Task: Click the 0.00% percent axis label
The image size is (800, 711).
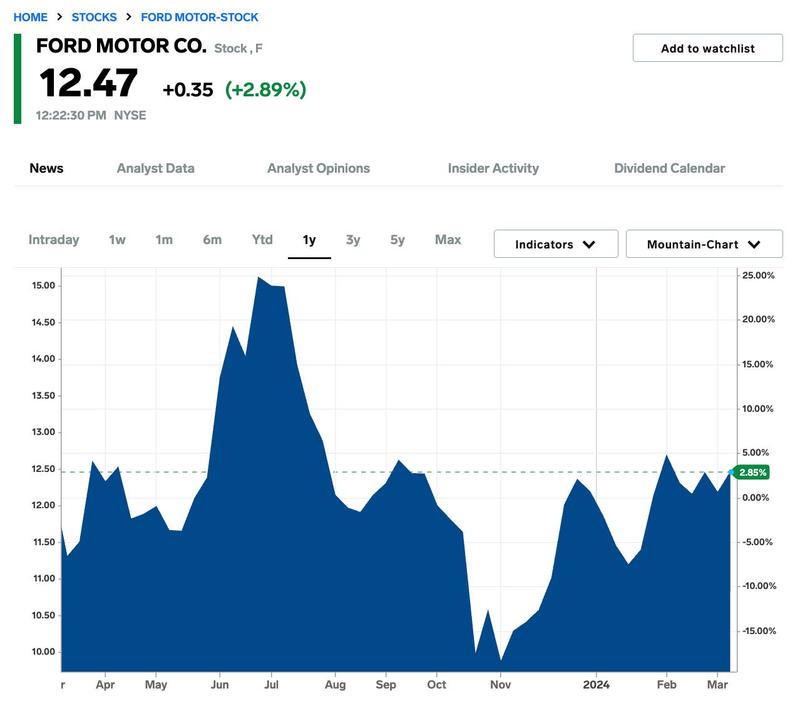Action: (x=756, y=498)
